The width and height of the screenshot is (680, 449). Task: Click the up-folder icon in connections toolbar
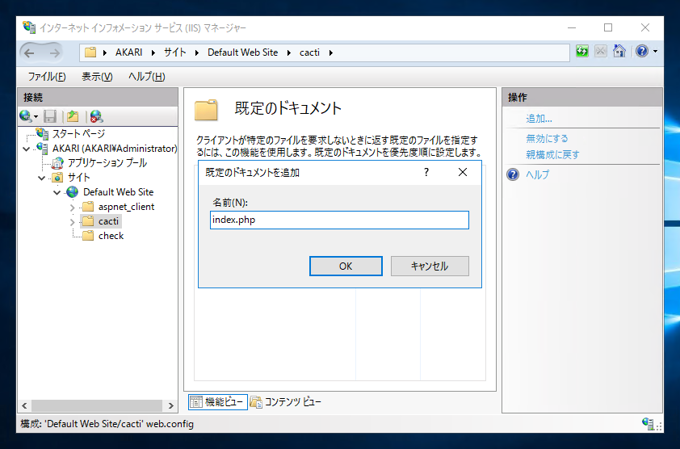pyautogui.click(x=72, y=116)
